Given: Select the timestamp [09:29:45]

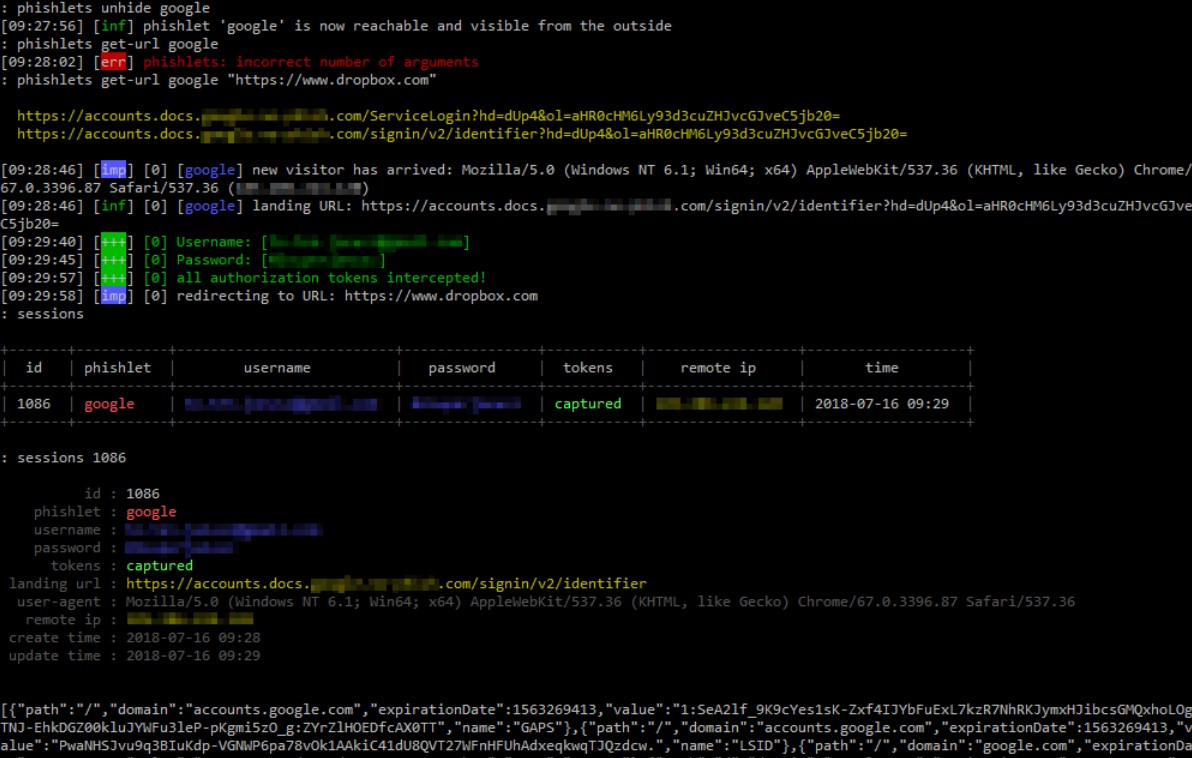Looking at the screenshot, I should (x=43, y=260).
